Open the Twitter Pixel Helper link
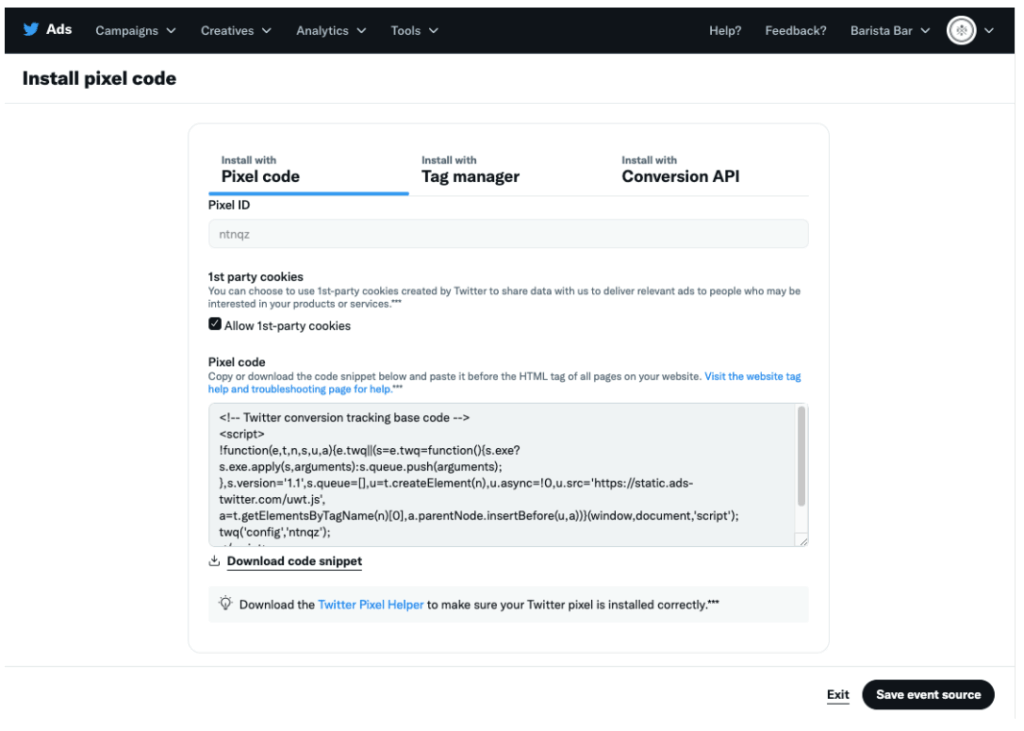 [x=370, y=605]
